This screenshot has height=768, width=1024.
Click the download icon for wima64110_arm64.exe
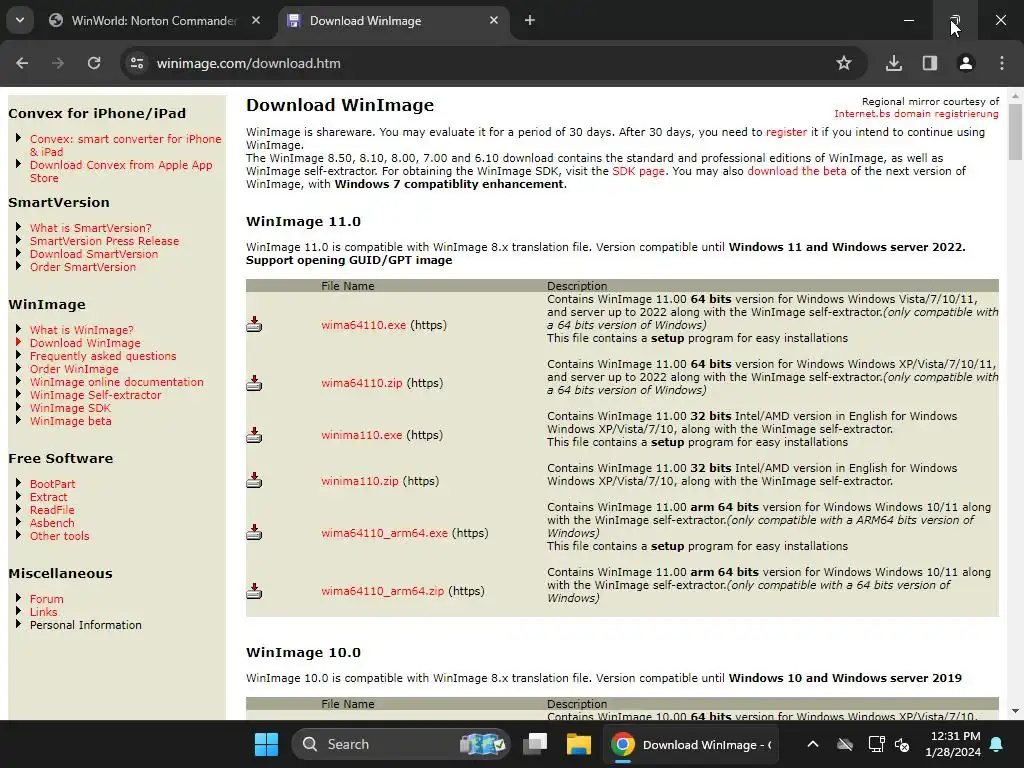tap(254, 532)
